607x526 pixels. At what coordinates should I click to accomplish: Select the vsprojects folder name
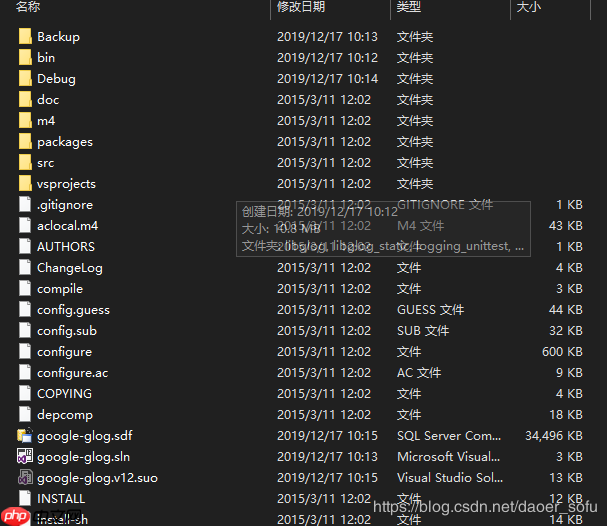click(x=66, y=184)
